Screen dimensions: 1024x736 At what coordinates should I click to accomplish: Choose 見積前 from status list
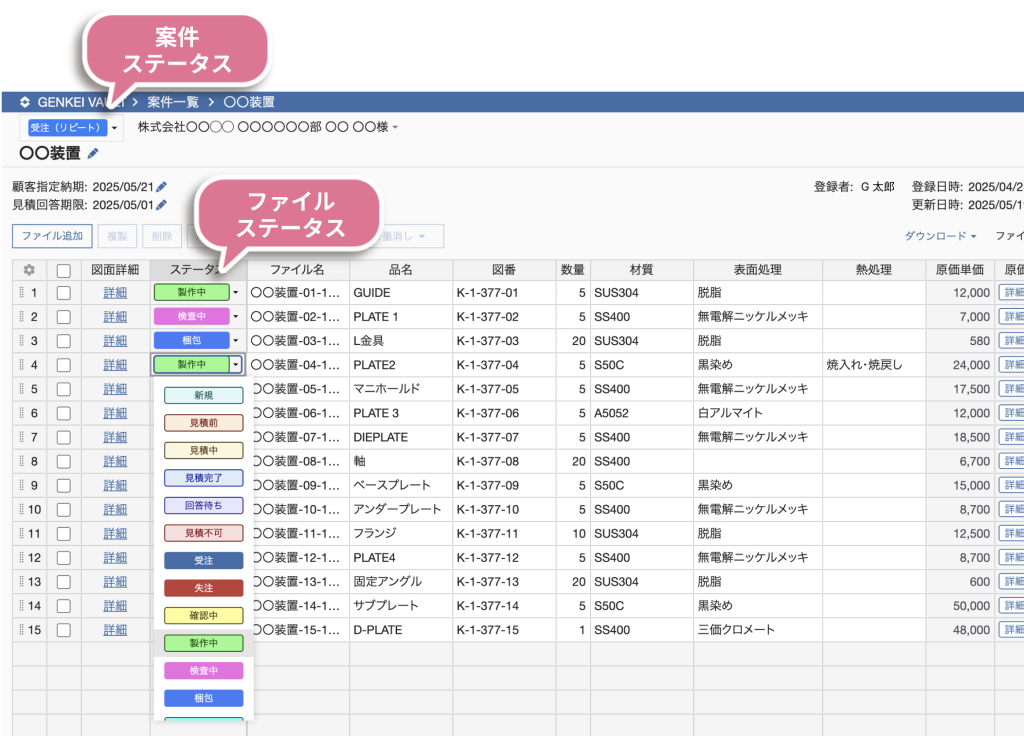[204, 423]
